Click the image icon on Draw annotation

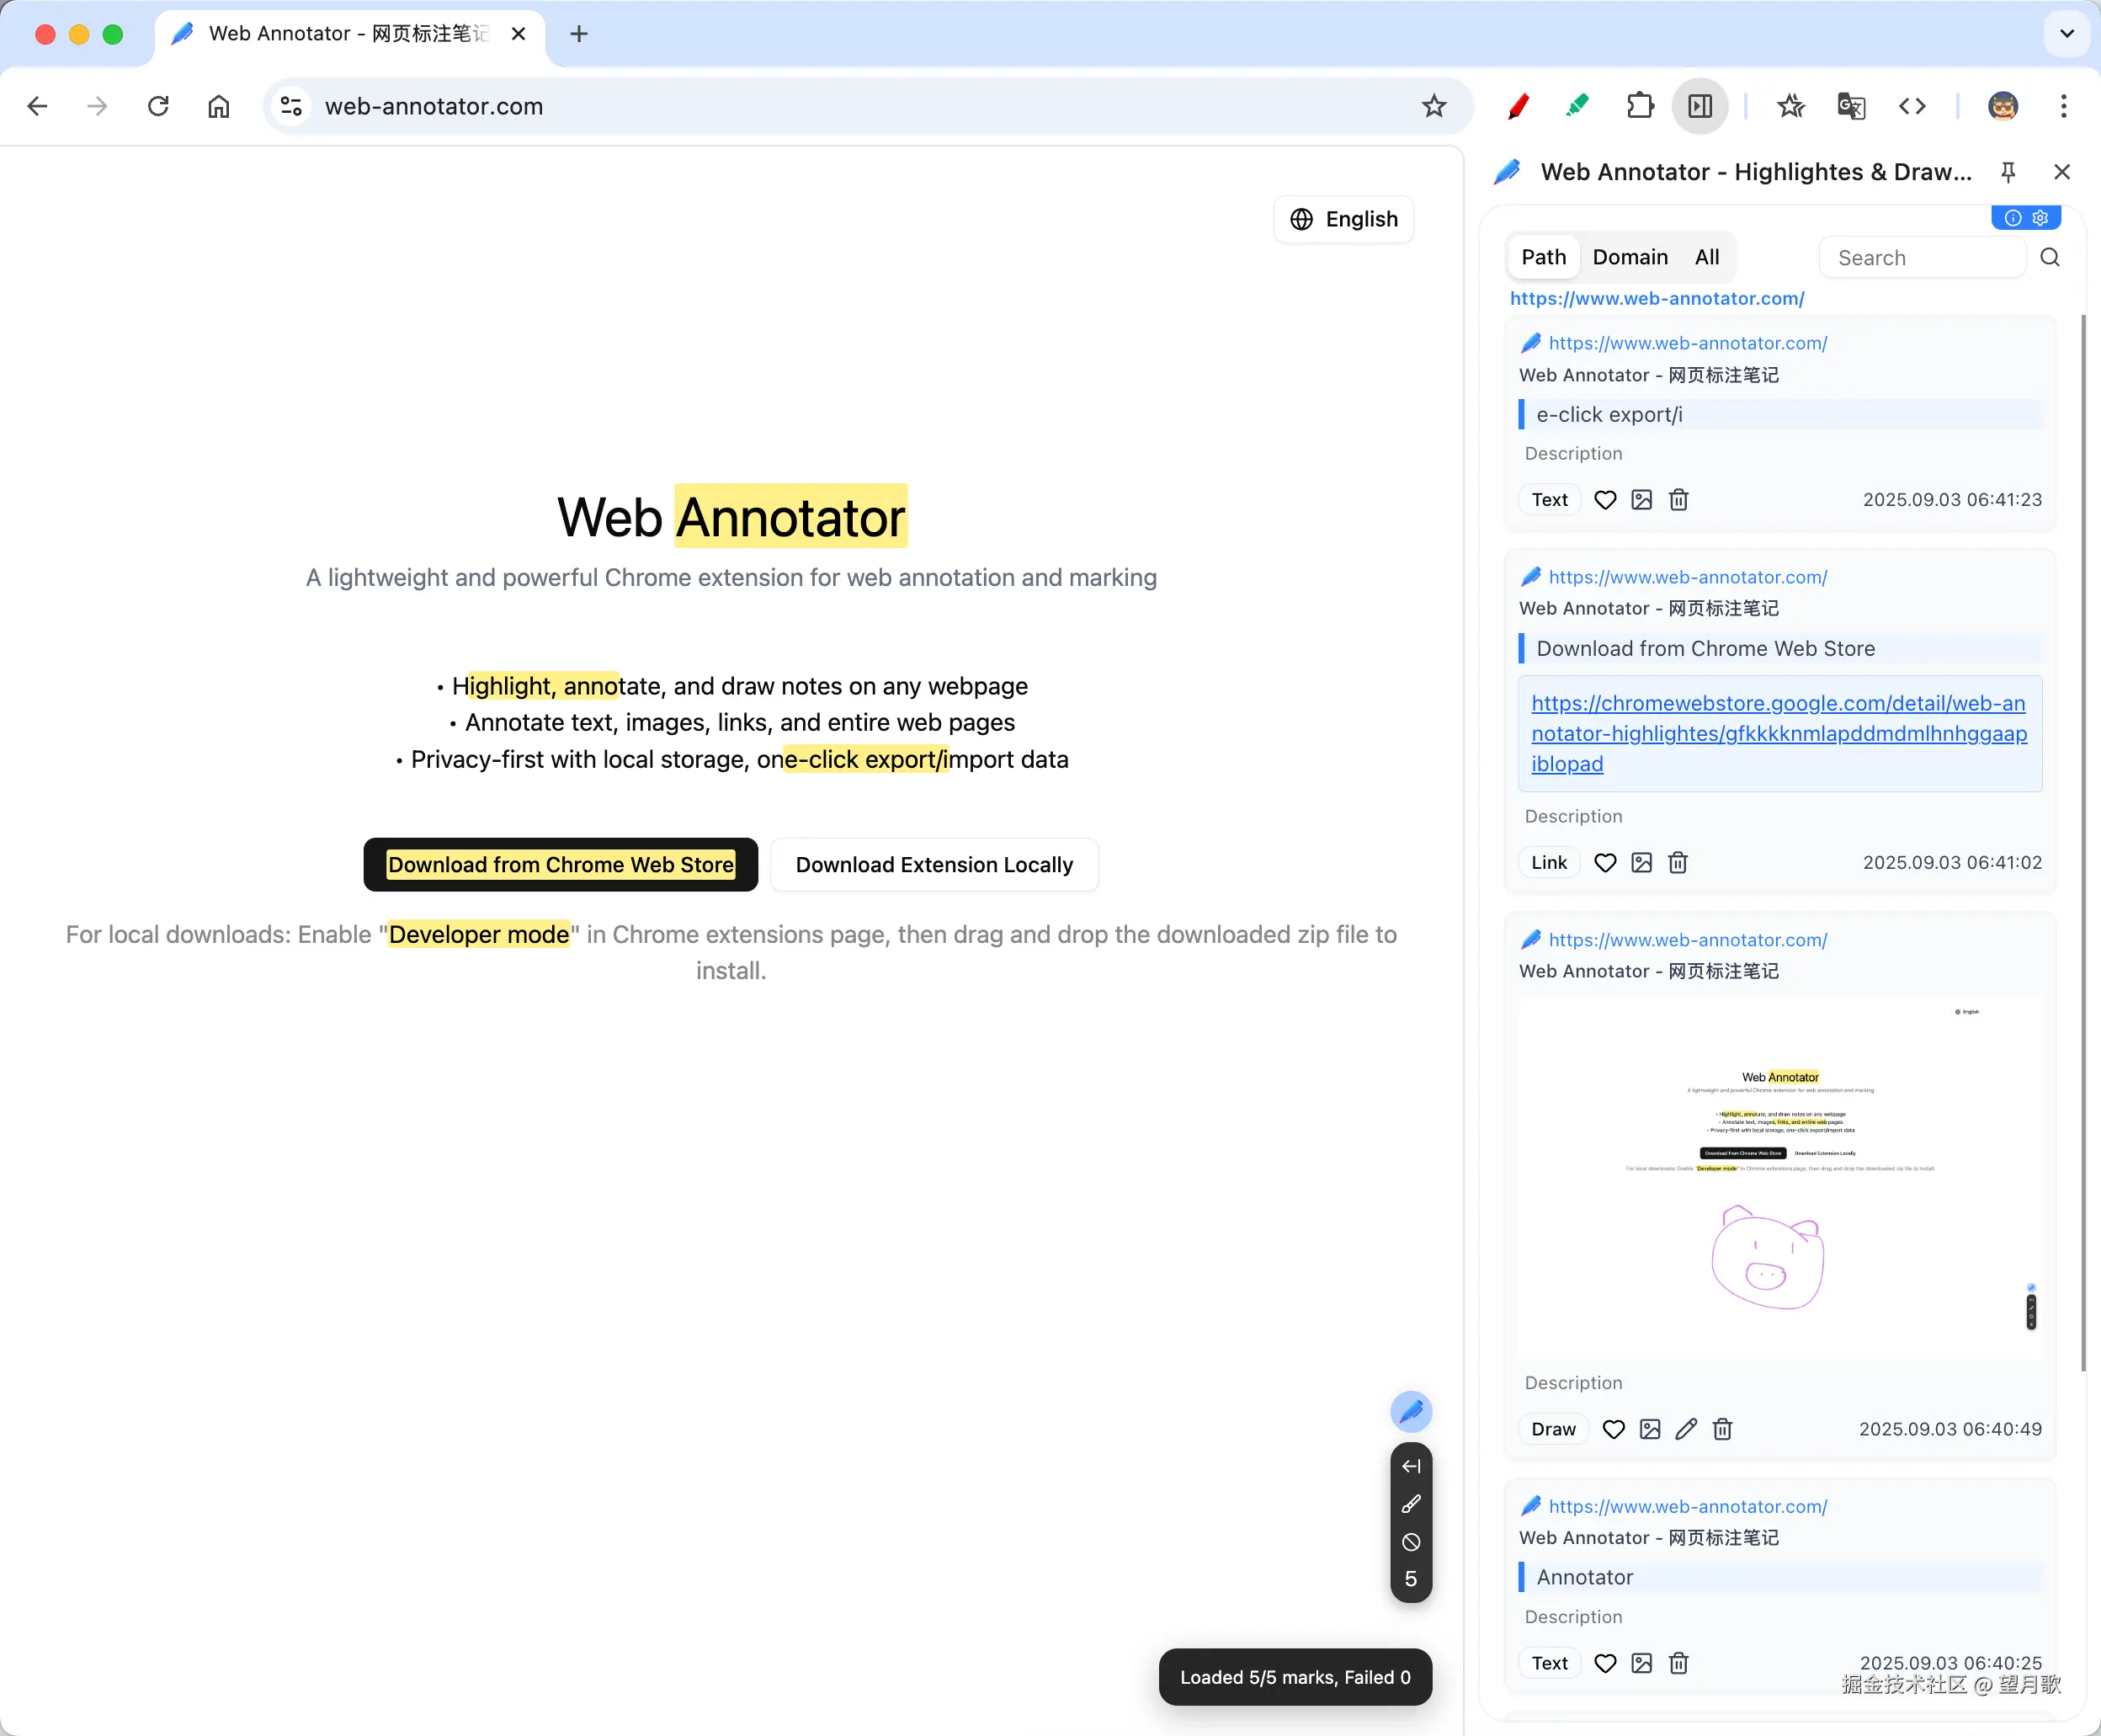(x=1650, y=1429)
